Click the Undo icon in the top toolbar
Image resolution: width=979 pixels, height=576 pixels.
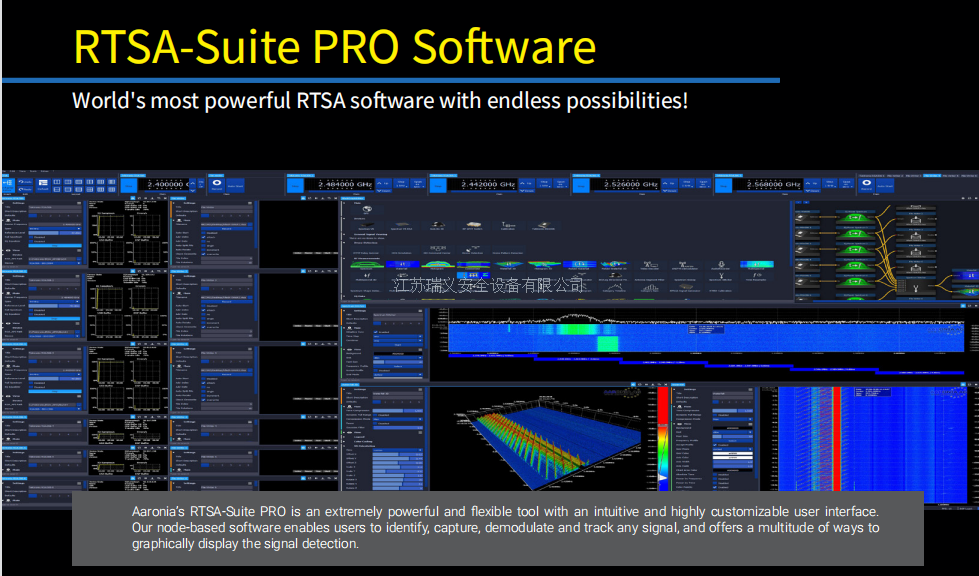tap(24, 182)
